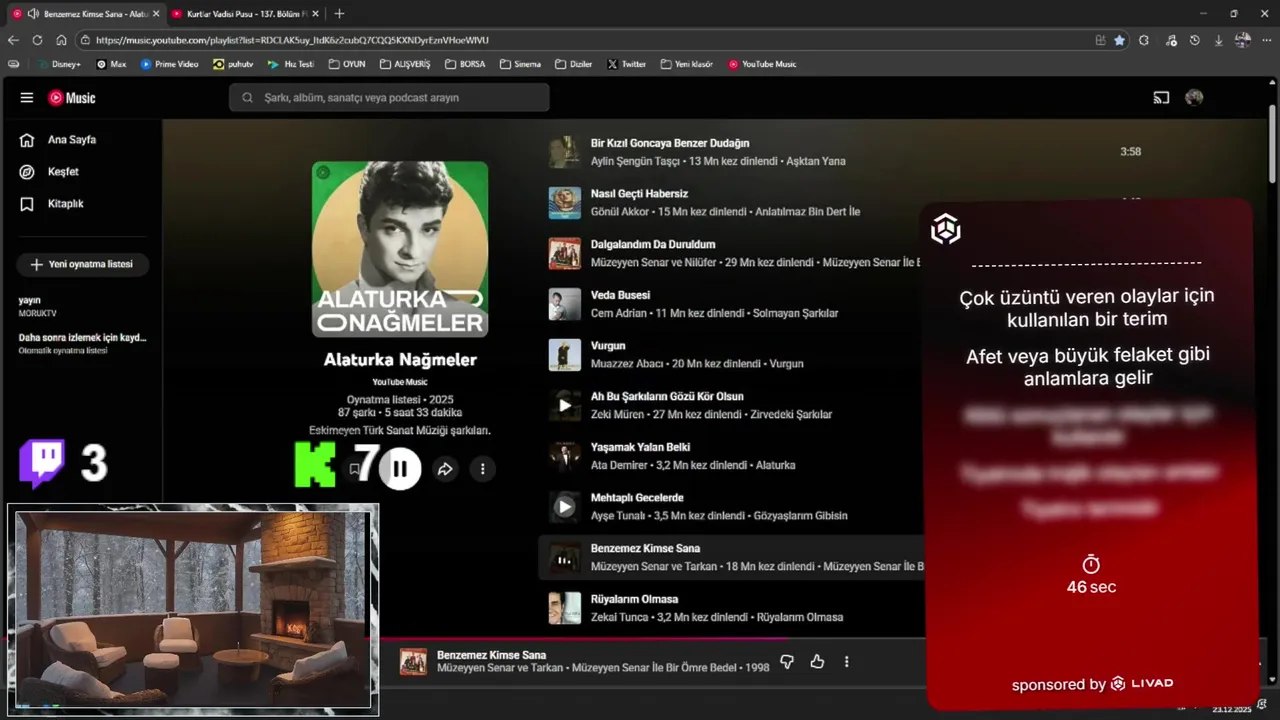Open Disney+ bookmark
This screenshot has height=720, width=1280.
59,64
